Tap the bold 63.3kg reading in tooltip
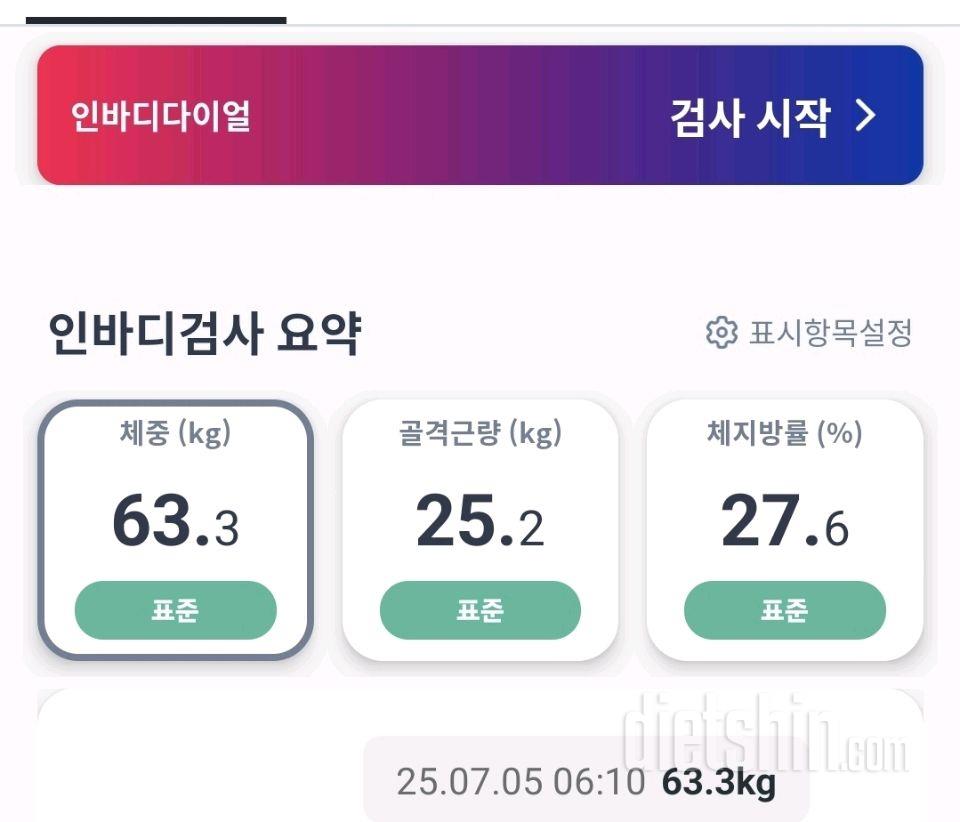Image resolution: width=960 pixels, height=822 pixels. pos(719,783)
